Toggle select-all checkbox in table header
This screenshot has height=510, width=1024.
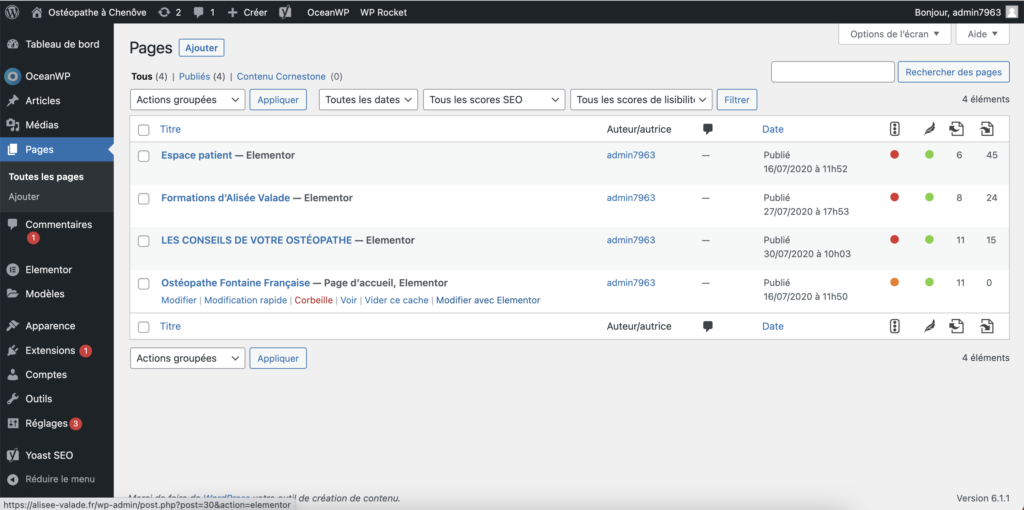click(144, 130)
